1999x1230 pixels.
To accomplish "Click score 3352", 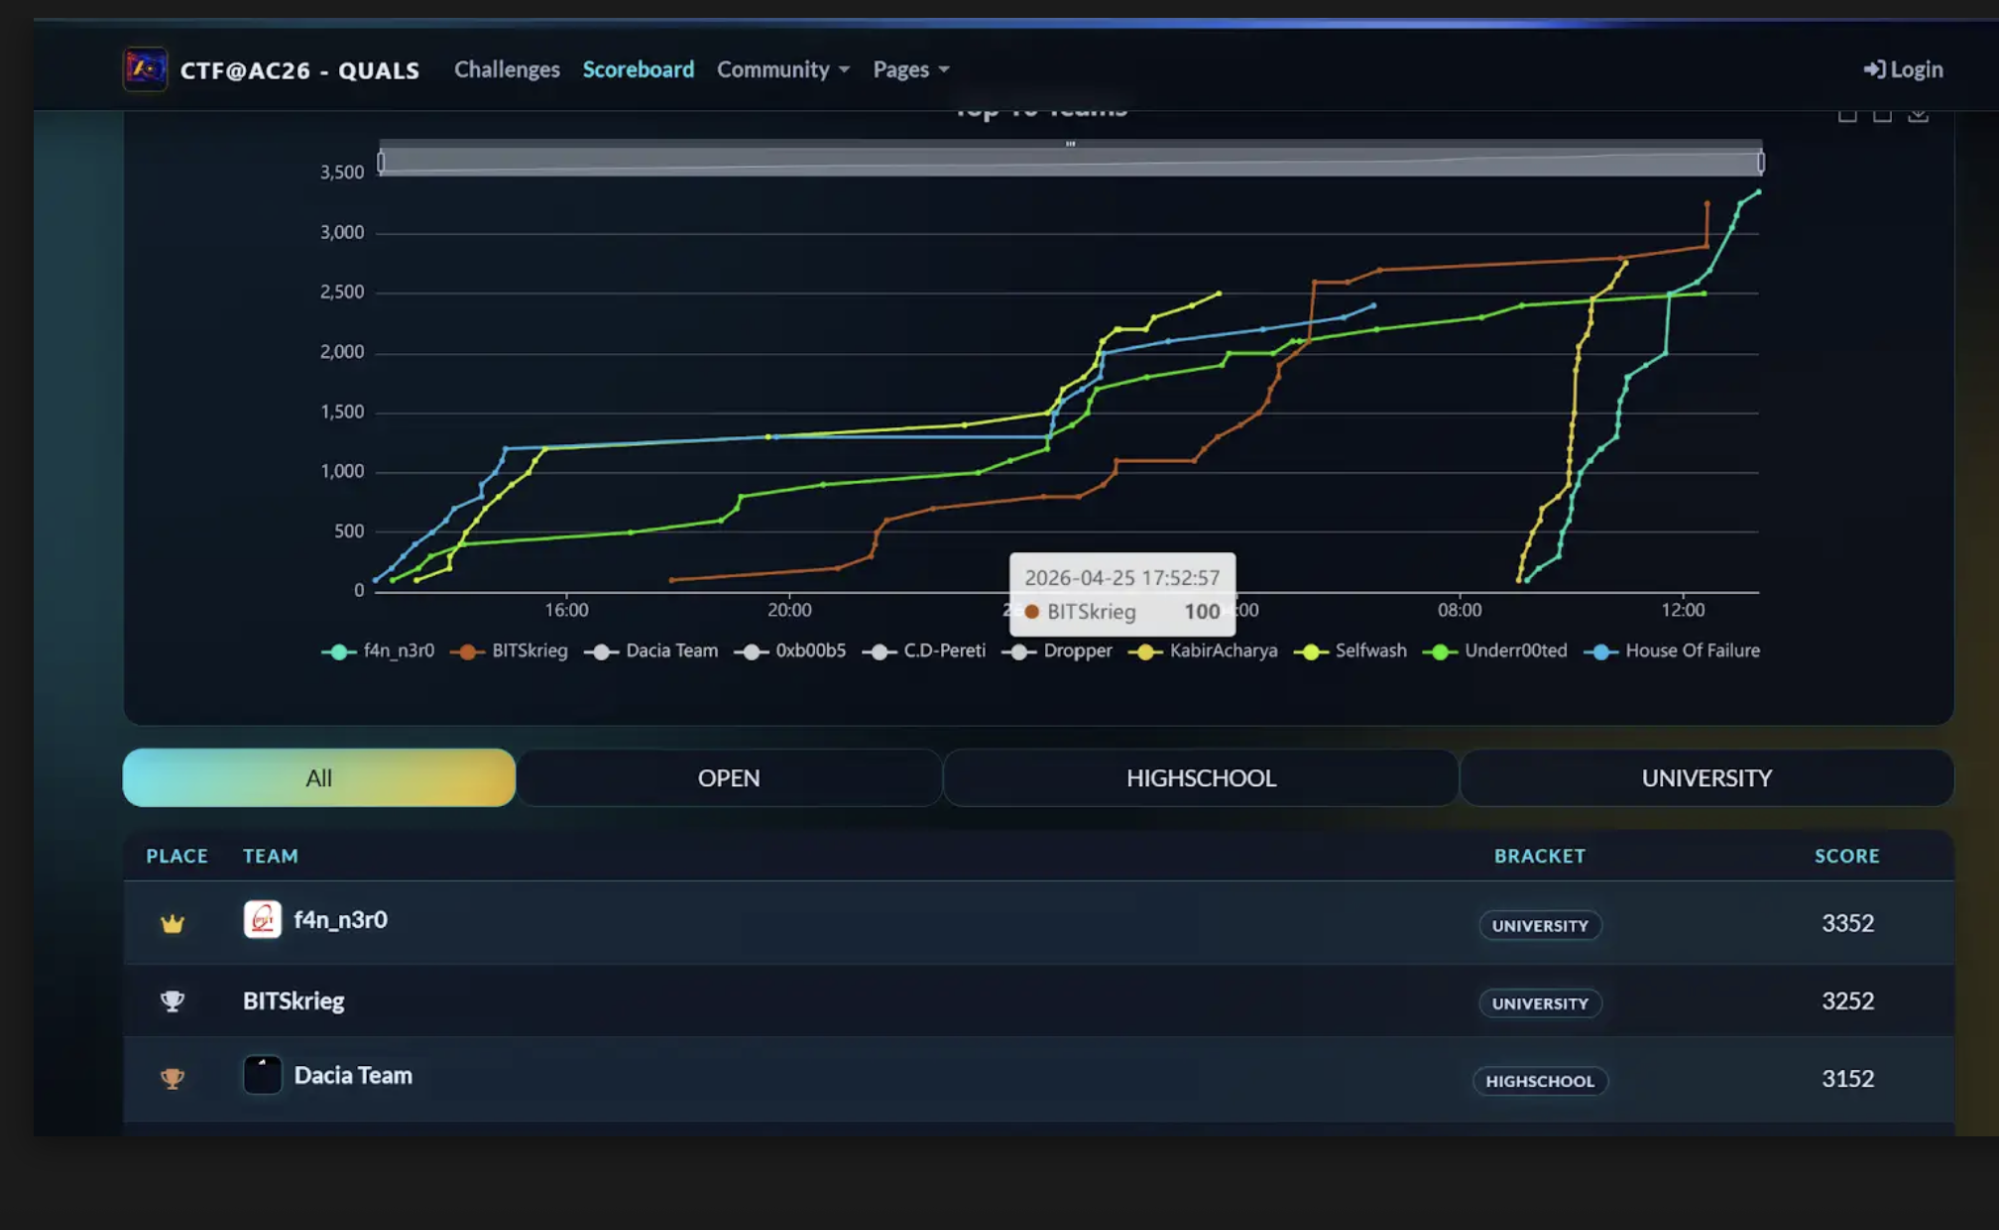I will 1848,924.
